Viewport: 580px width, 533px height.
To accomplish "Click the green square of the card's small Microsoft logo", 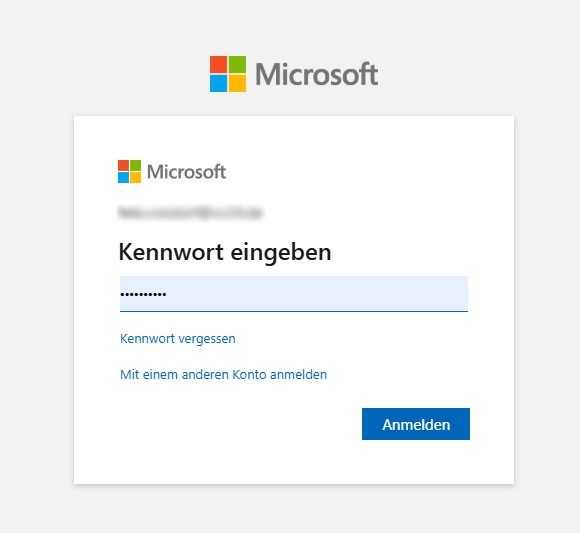I will tap(135, 165).
